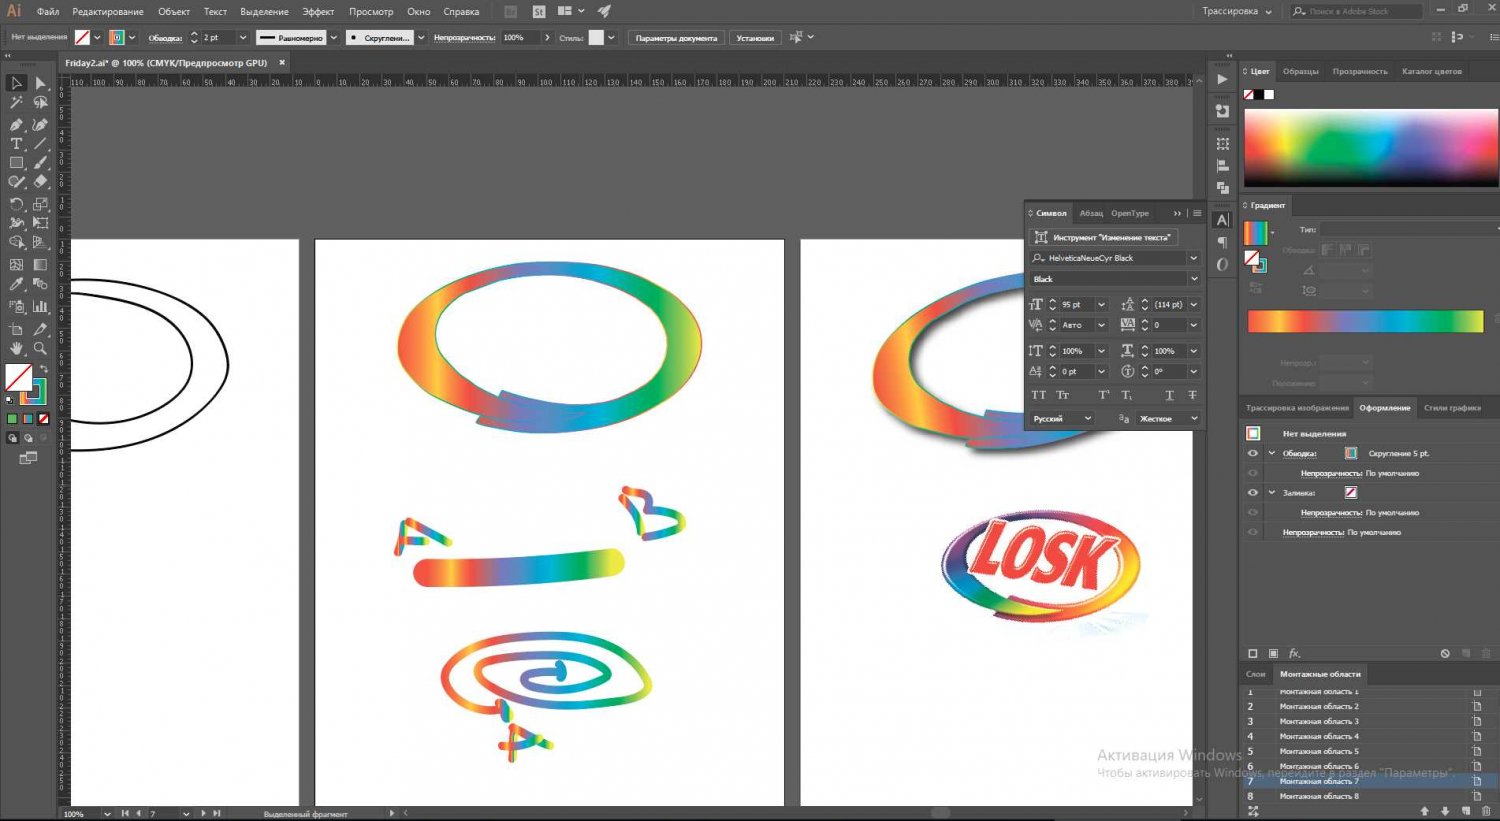
Task: Select the Paintbrush tool
Action: click(40, 163)
